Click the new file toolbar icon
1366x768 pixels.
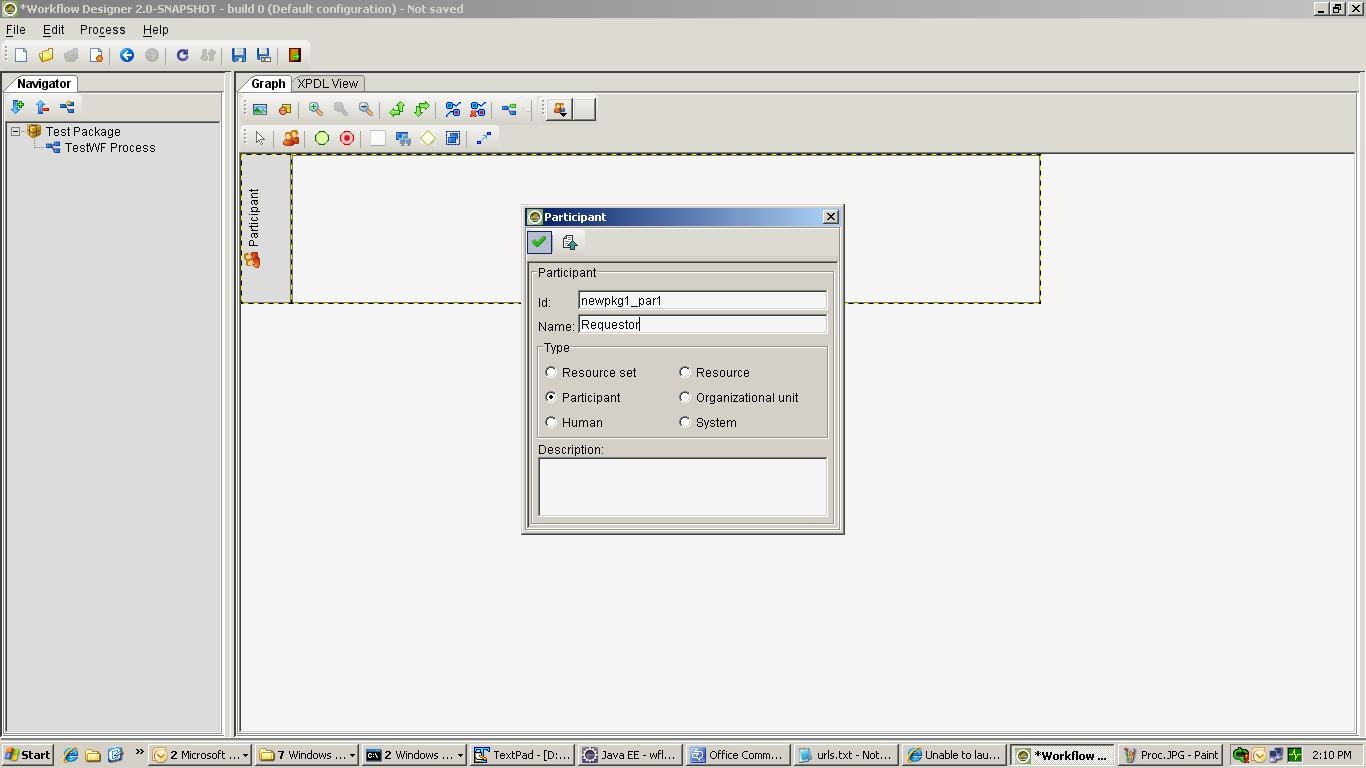[x=21, y=55]
